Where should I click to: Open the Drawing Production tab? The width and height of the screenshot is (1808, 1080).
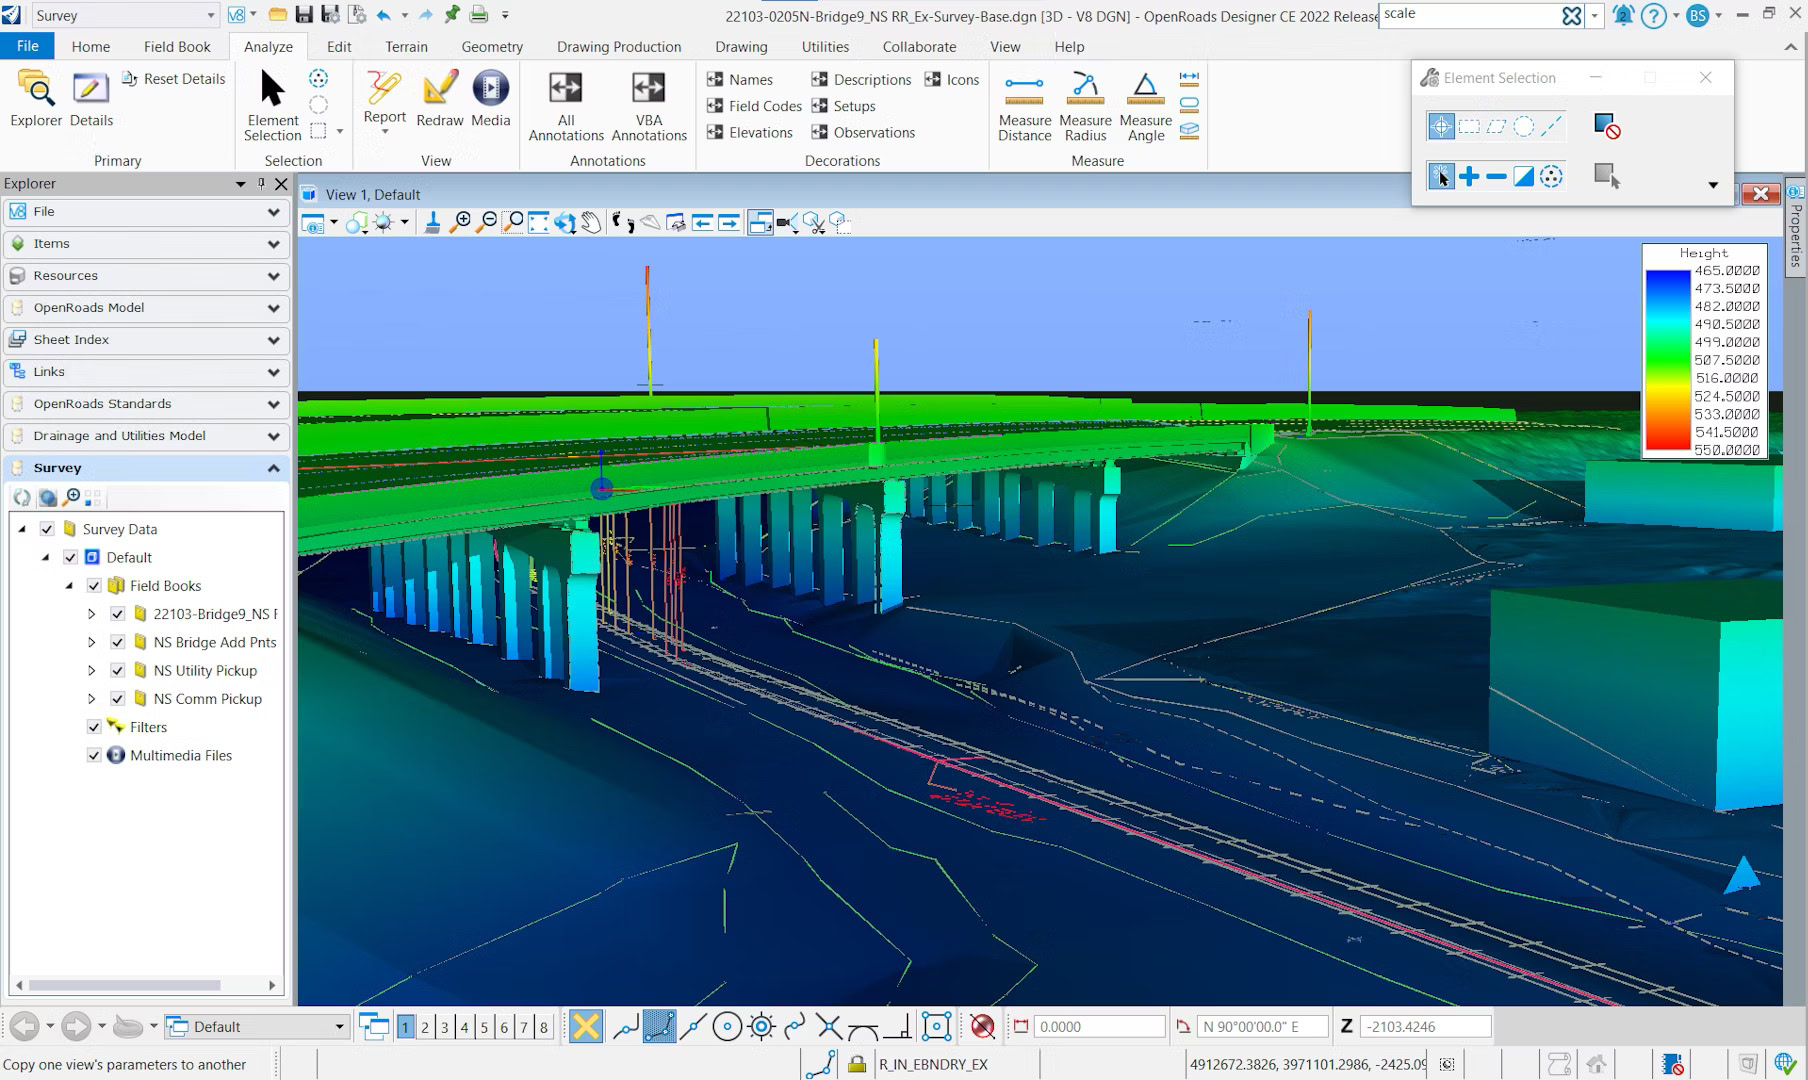pyautogui.click(x=618, y=47)
